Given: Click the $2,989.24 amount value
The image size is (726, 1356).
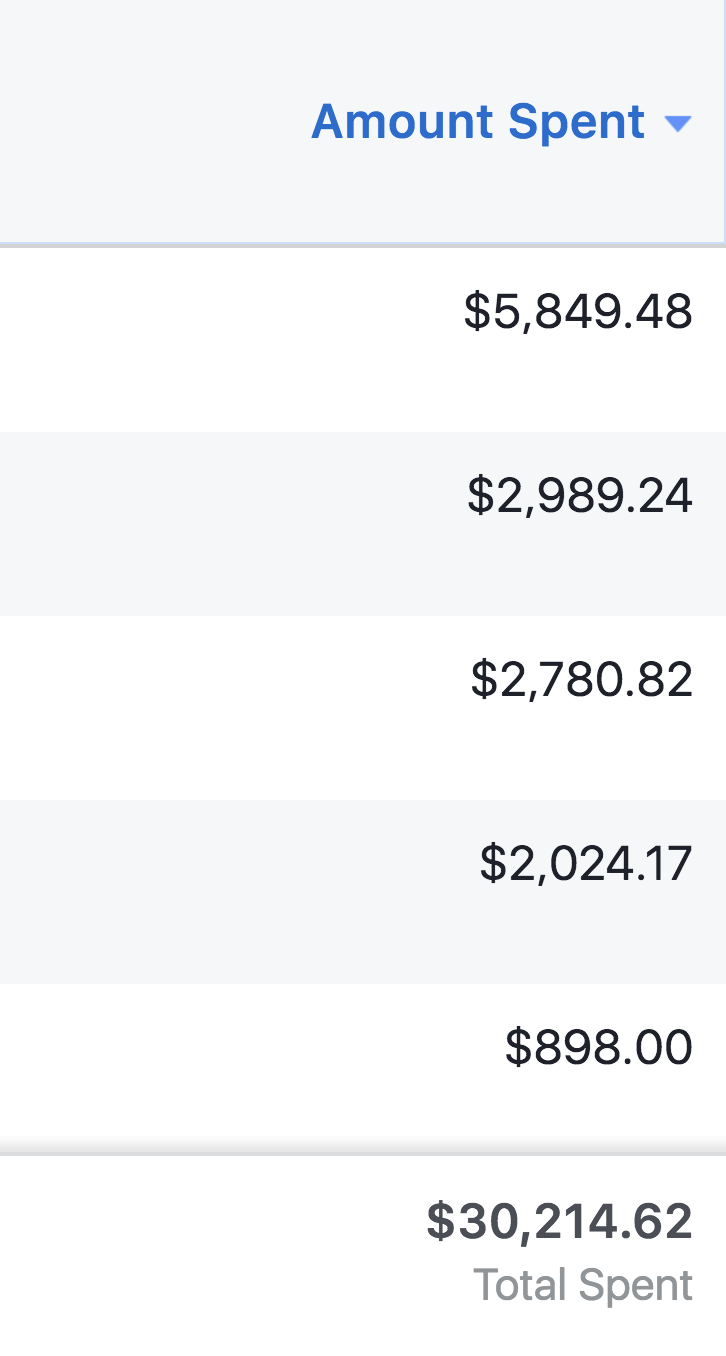Looking at the screenshot, I should tap(580, 496).
